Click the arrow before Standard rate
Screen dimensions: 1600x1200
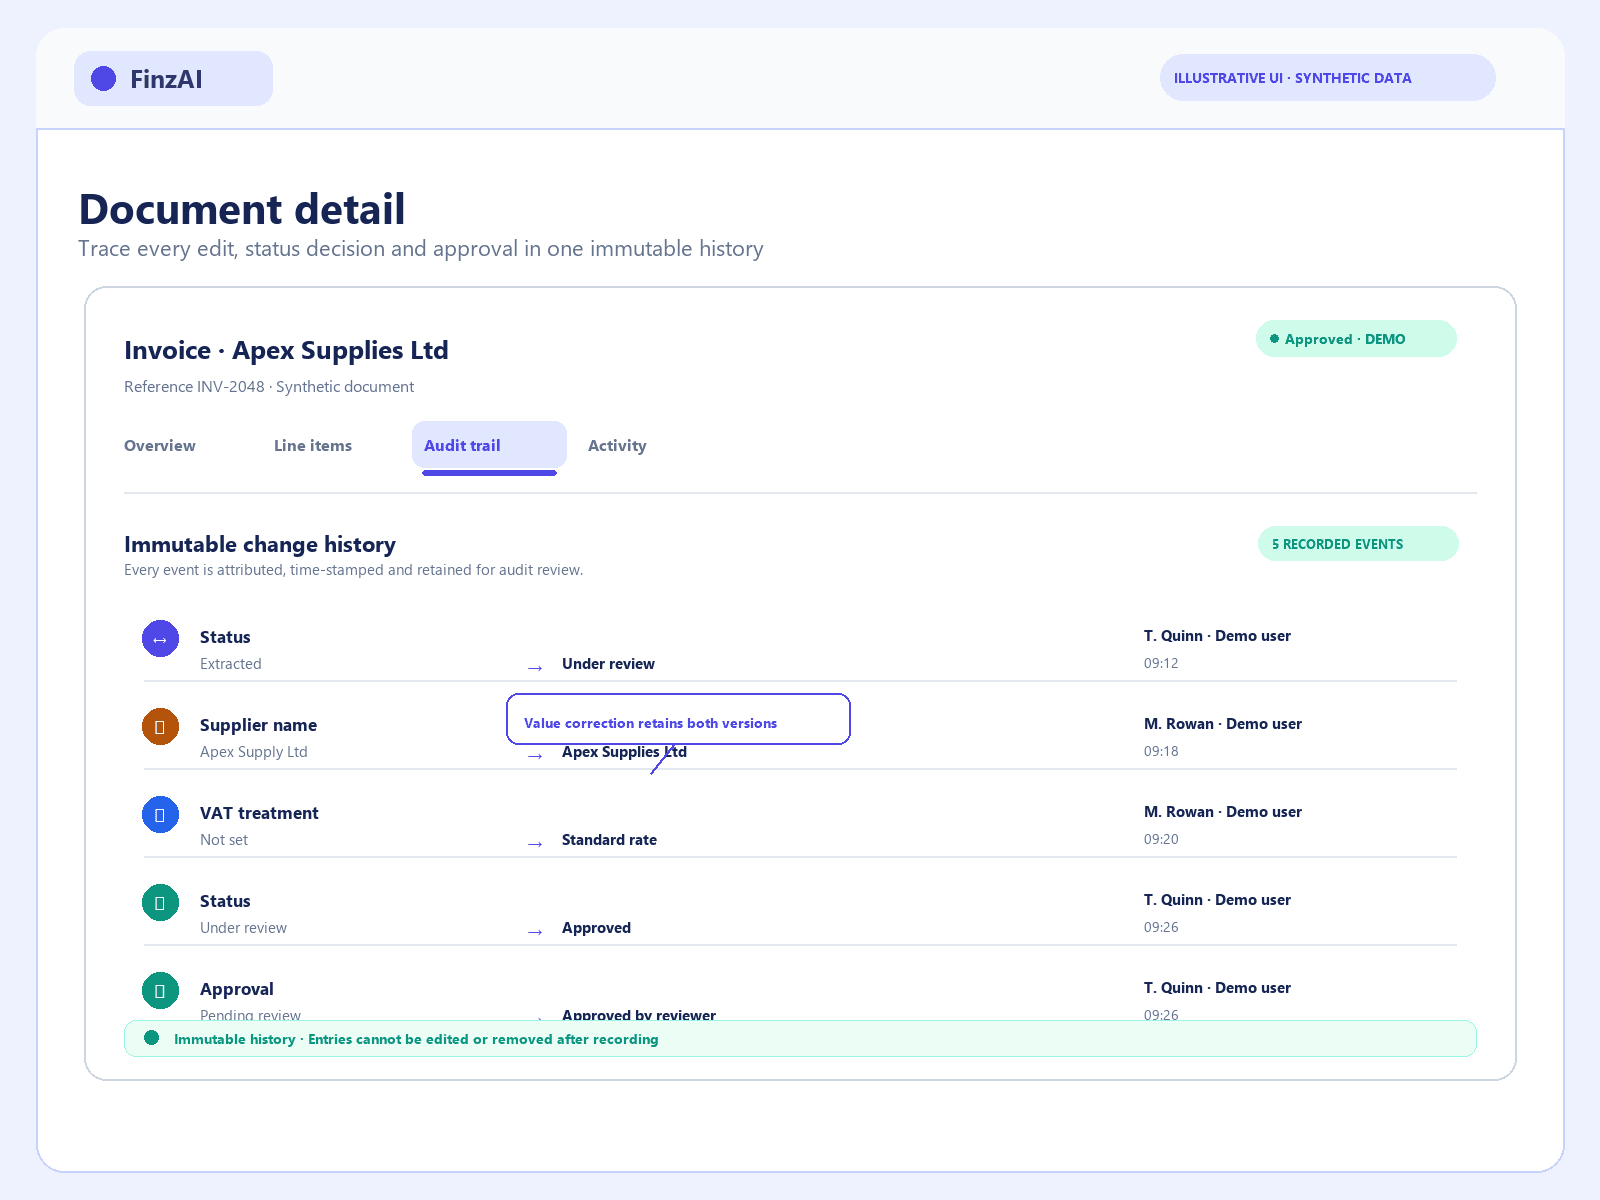(x=535, y=843)
